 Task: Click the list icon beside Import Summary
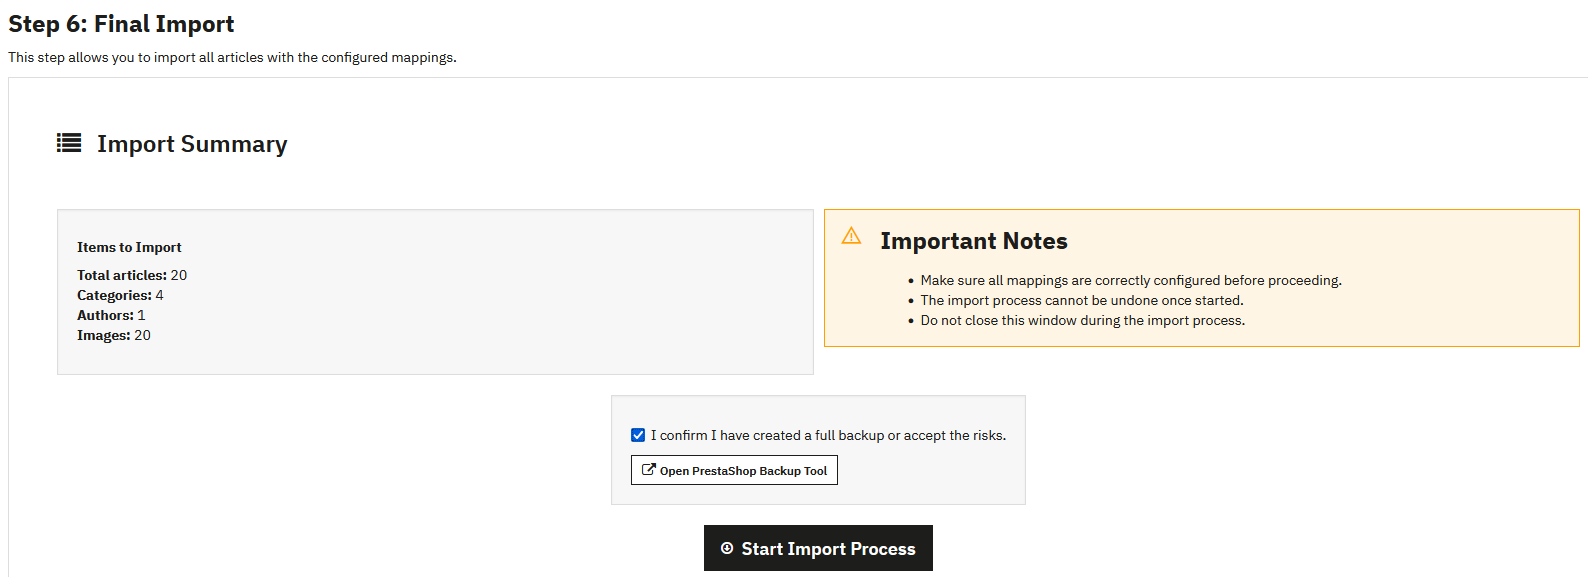click(x=69, y=143)
